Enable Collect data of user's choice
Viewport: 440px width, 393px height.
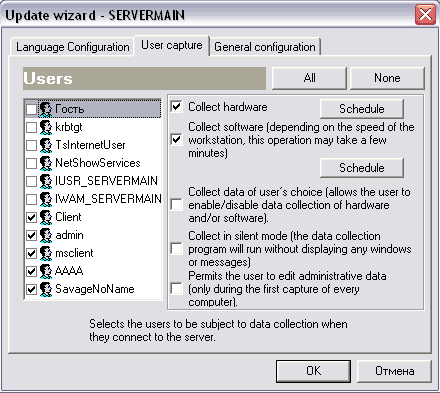[176, 205]
